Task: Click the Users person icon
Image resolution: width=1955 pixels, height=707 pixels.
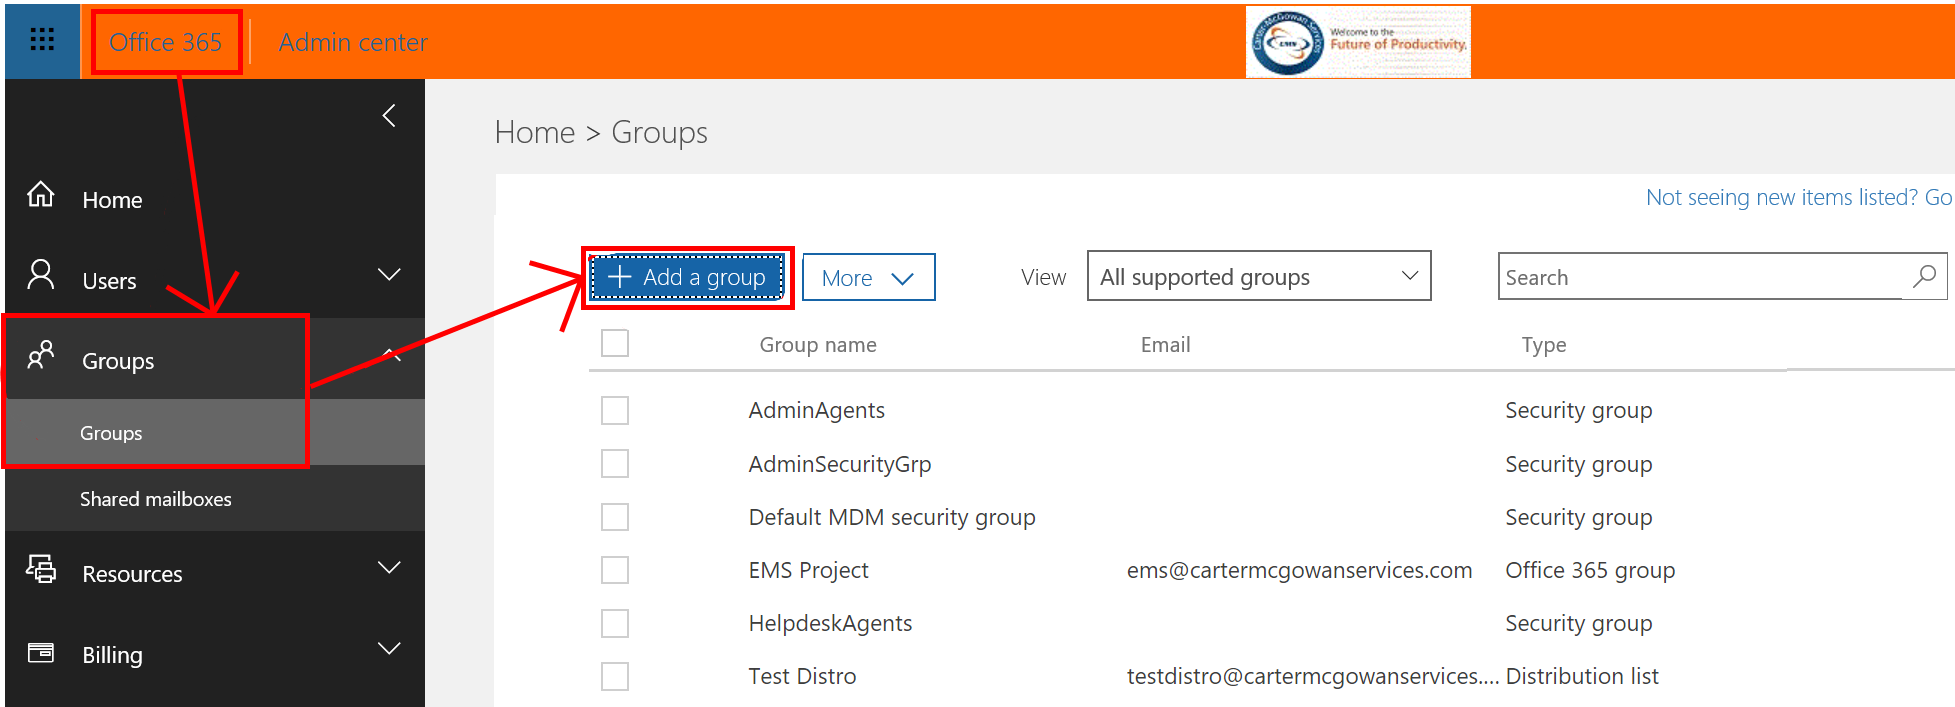Action: (x=41, y=274)
